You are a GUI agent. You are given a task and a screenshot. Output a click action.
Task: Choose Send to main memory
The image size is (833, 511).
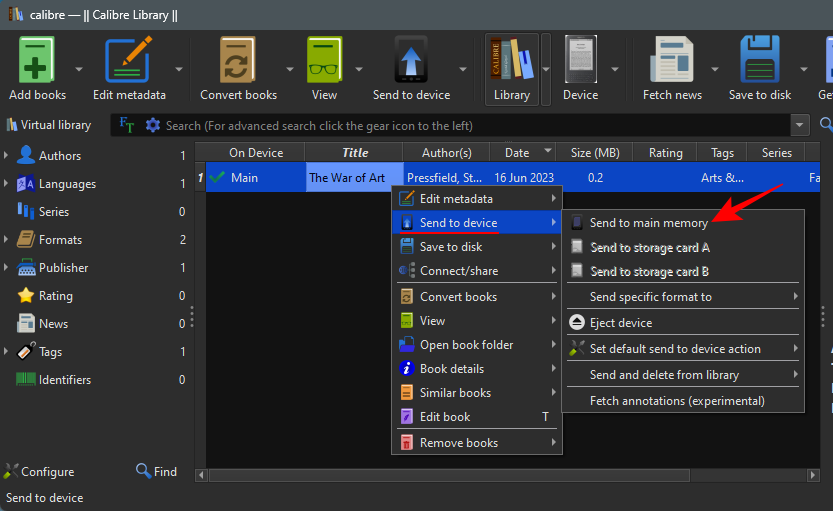[648, 223]
